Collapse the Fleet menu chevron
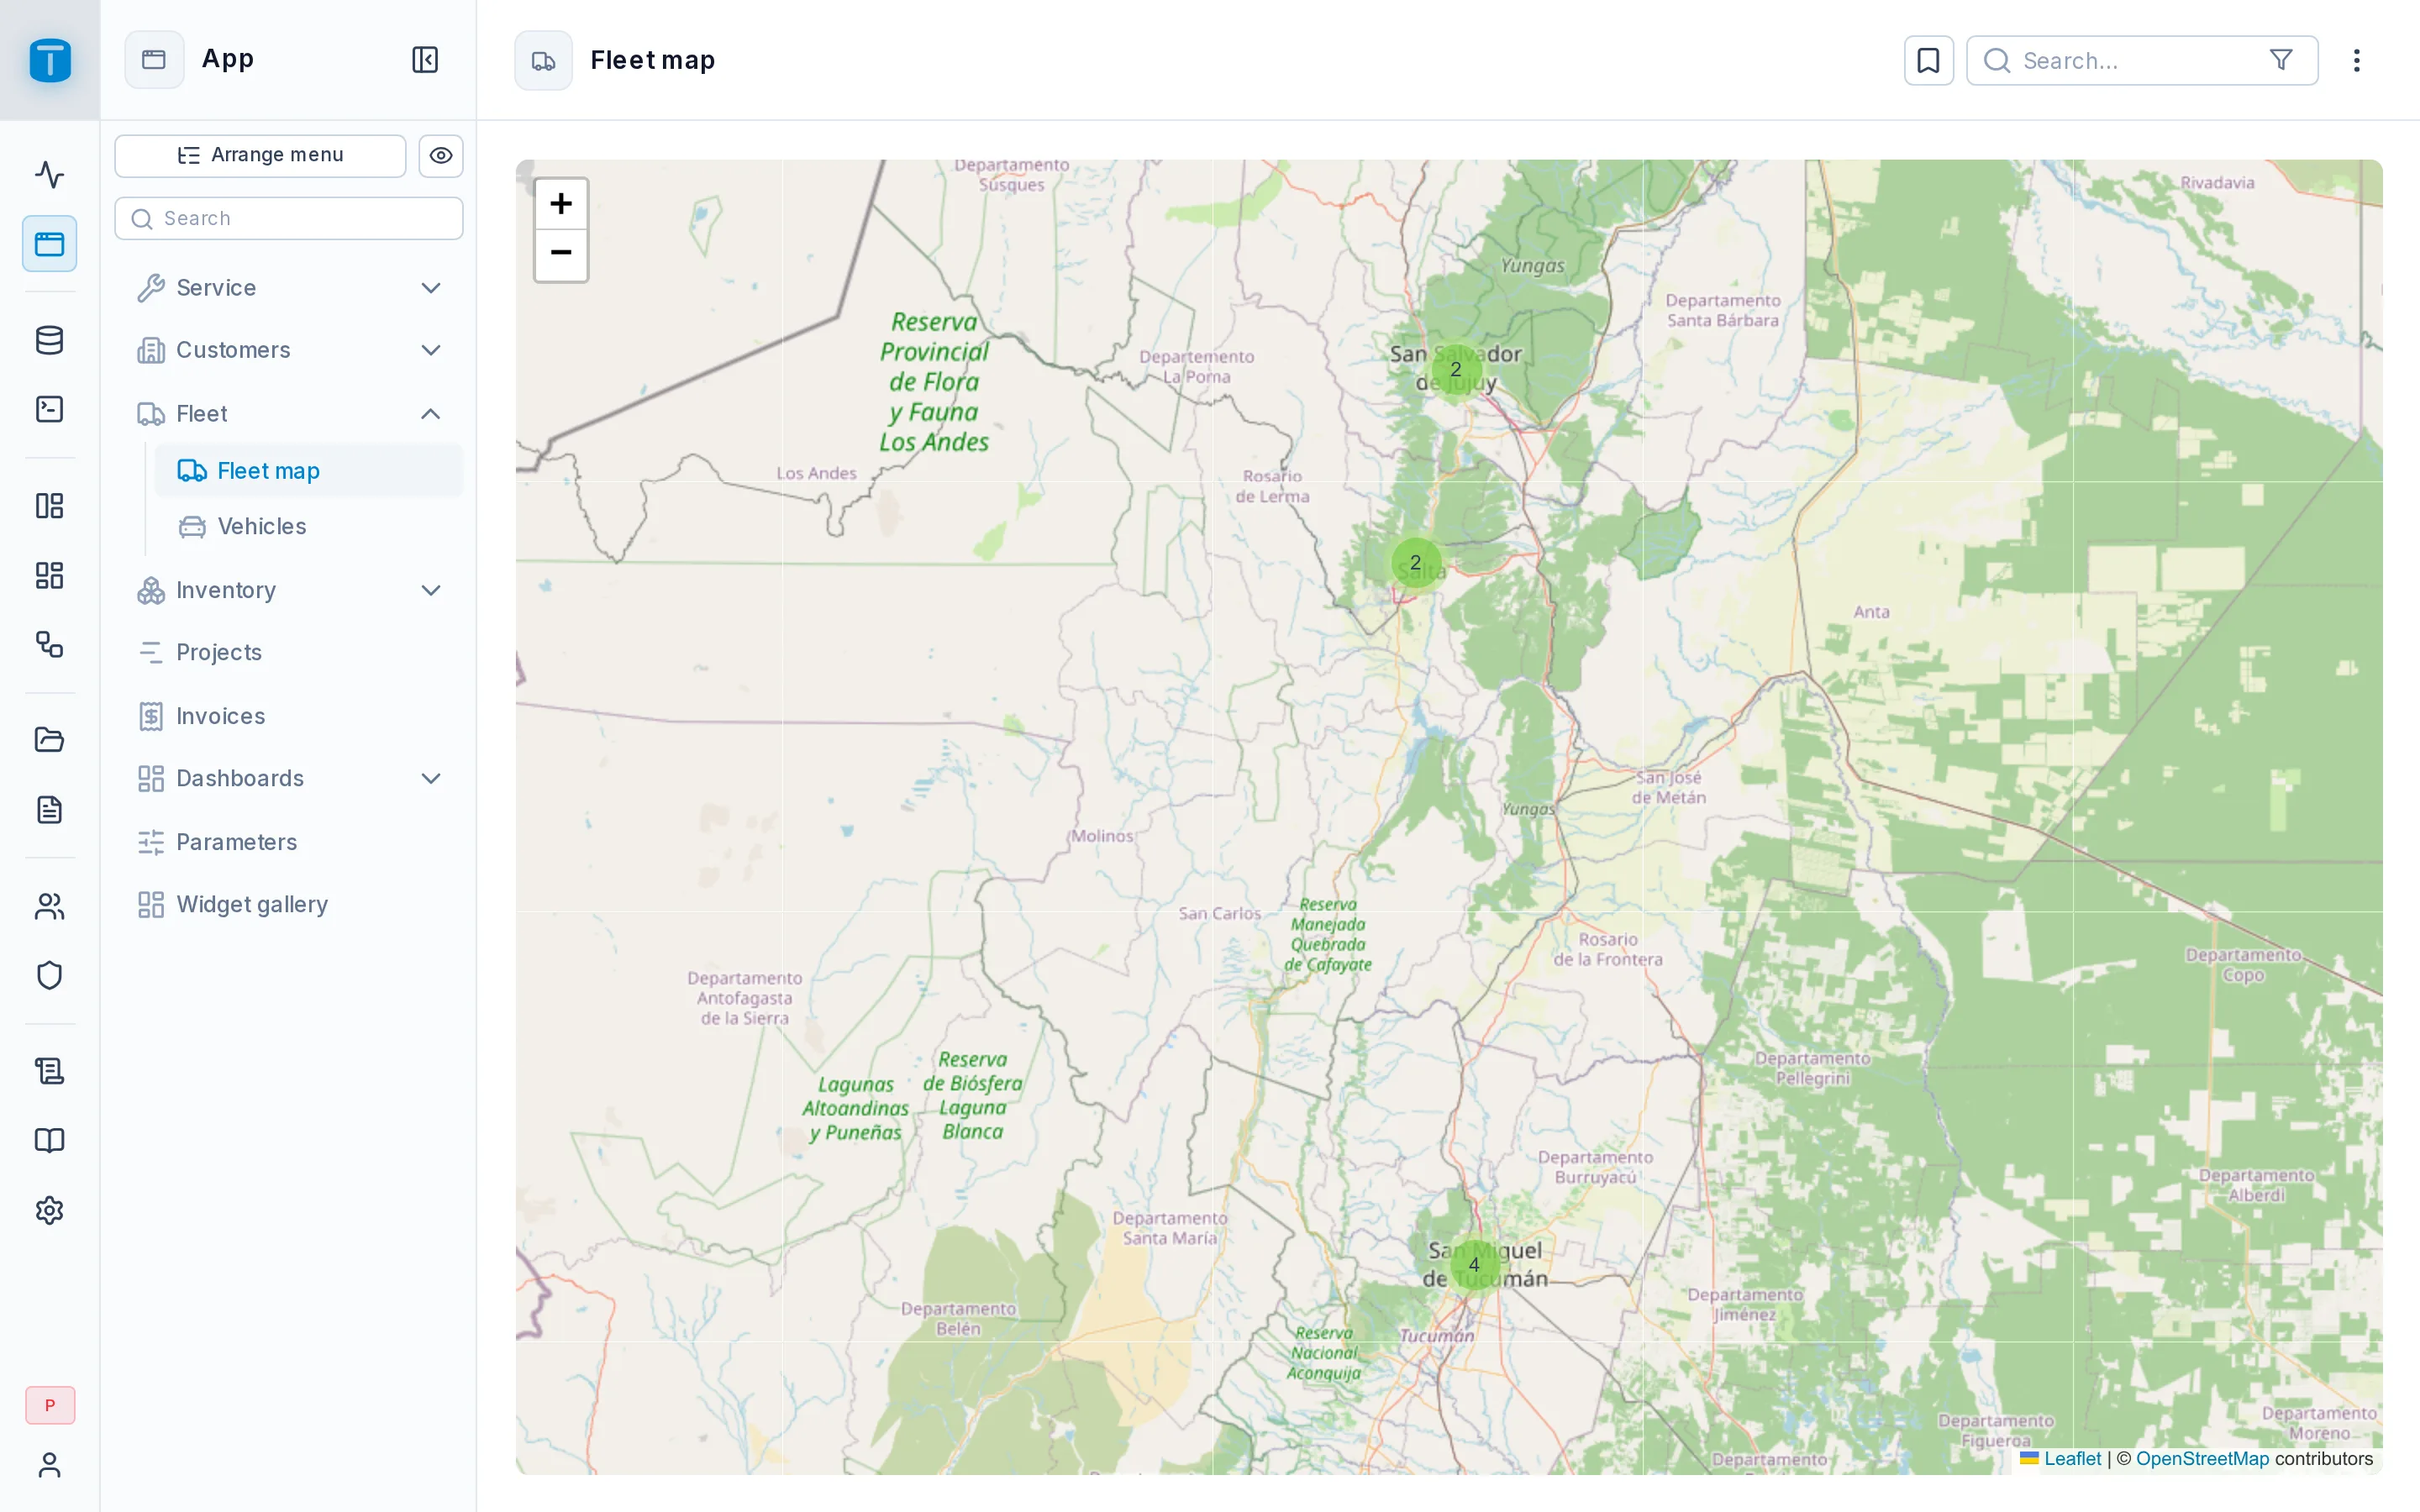The image size is (2420, 1512). (x=431, y=413)
